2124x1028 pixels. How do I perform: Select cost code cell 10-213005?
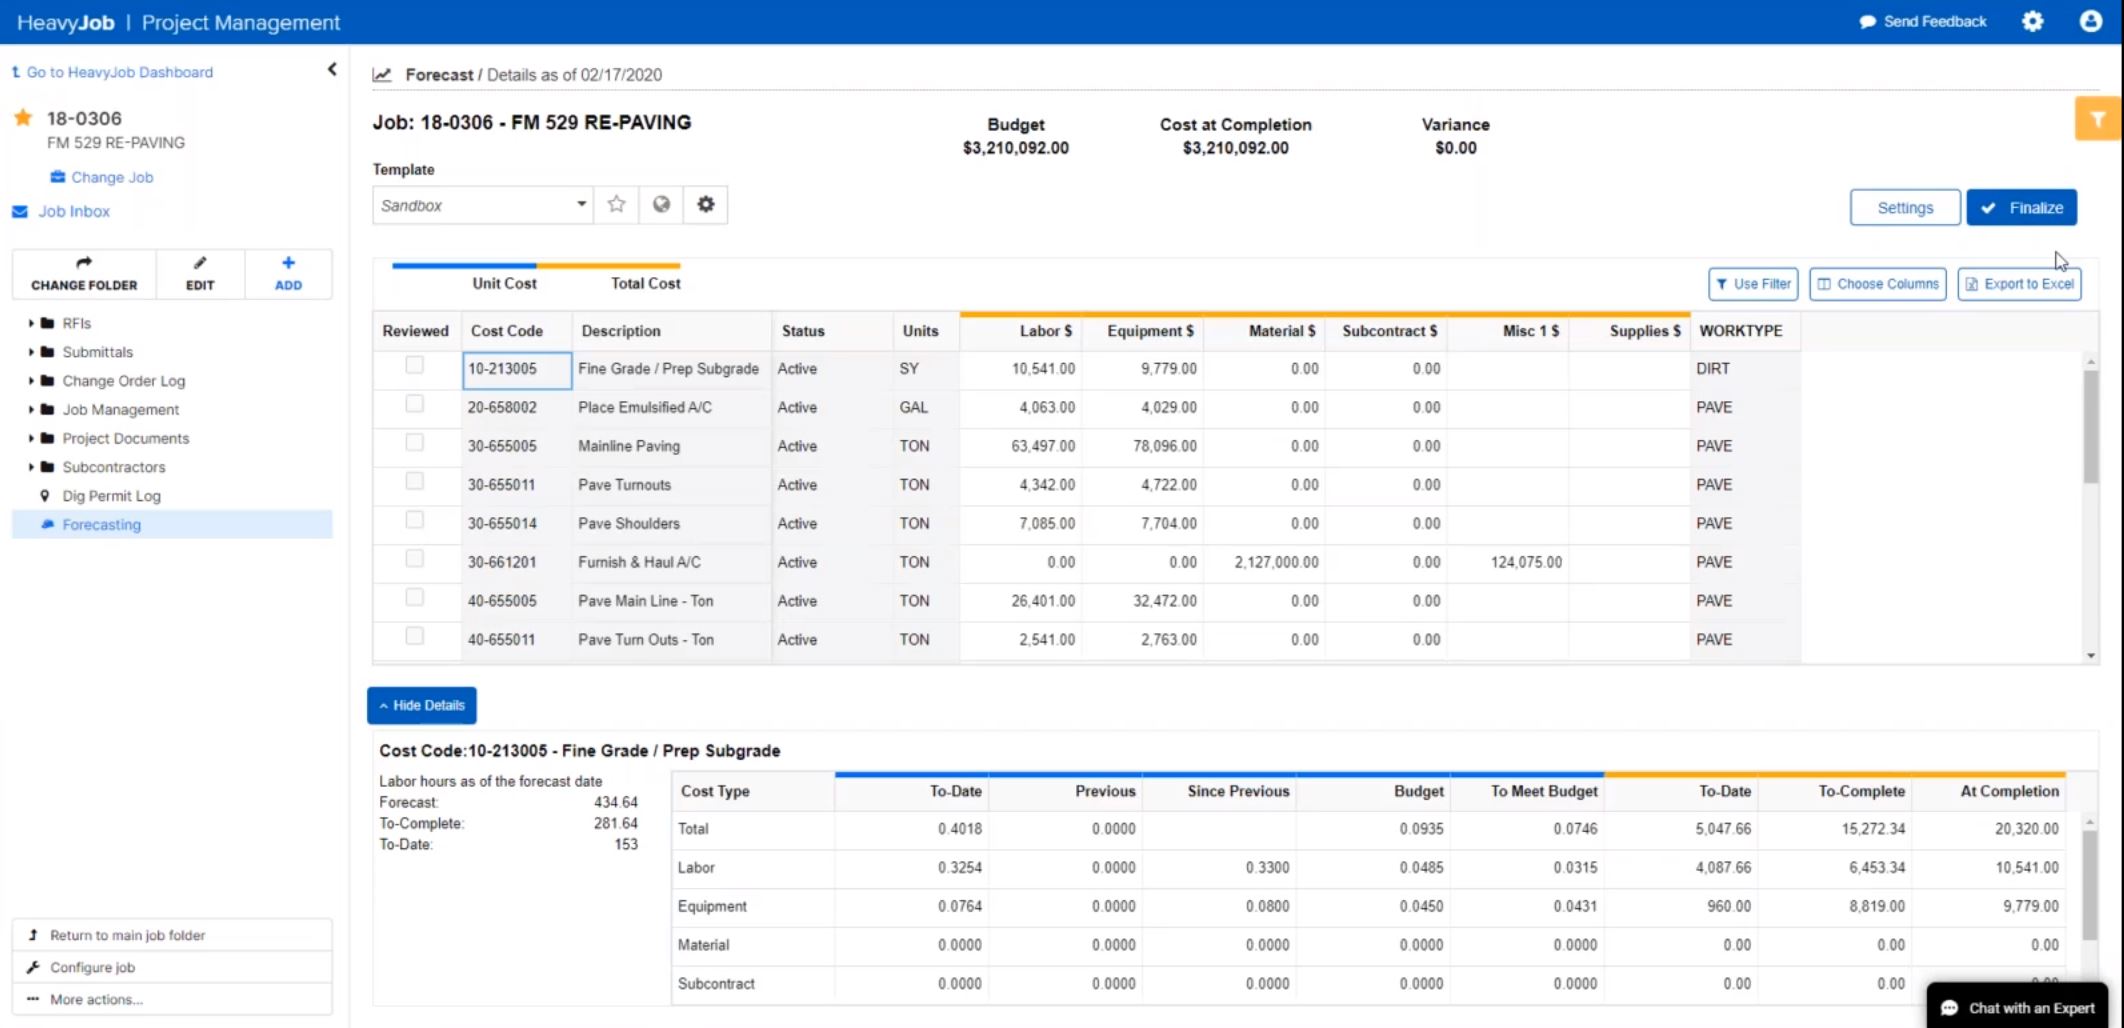tap(517, 369)
